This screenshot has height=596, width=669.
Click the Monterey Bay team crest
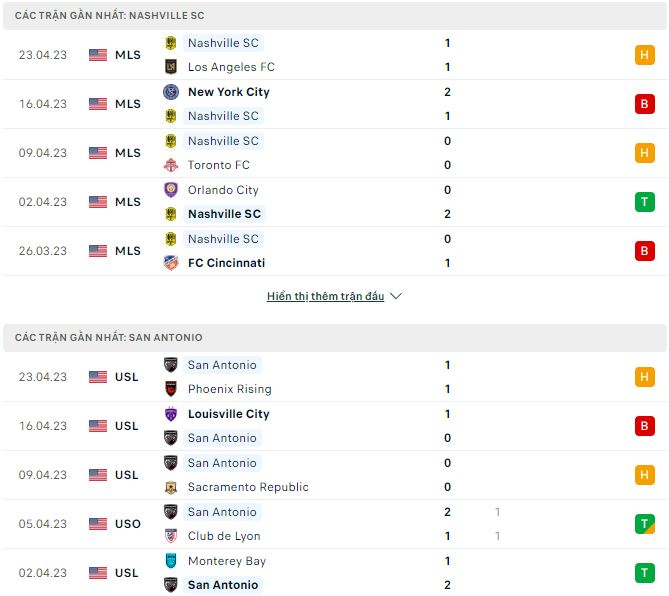170,561
